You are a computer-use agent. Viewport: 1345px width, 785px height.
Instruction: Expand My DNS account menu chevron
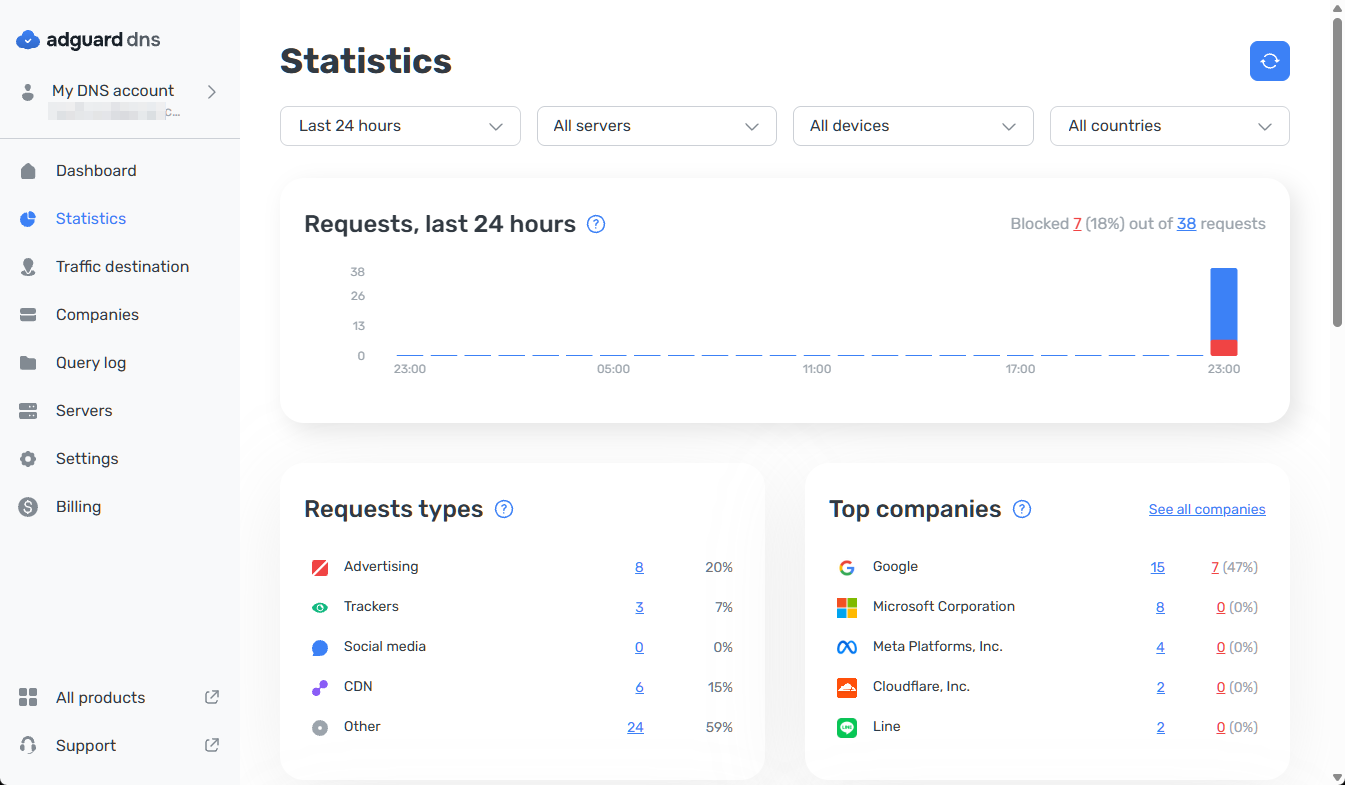coord(211,92)
